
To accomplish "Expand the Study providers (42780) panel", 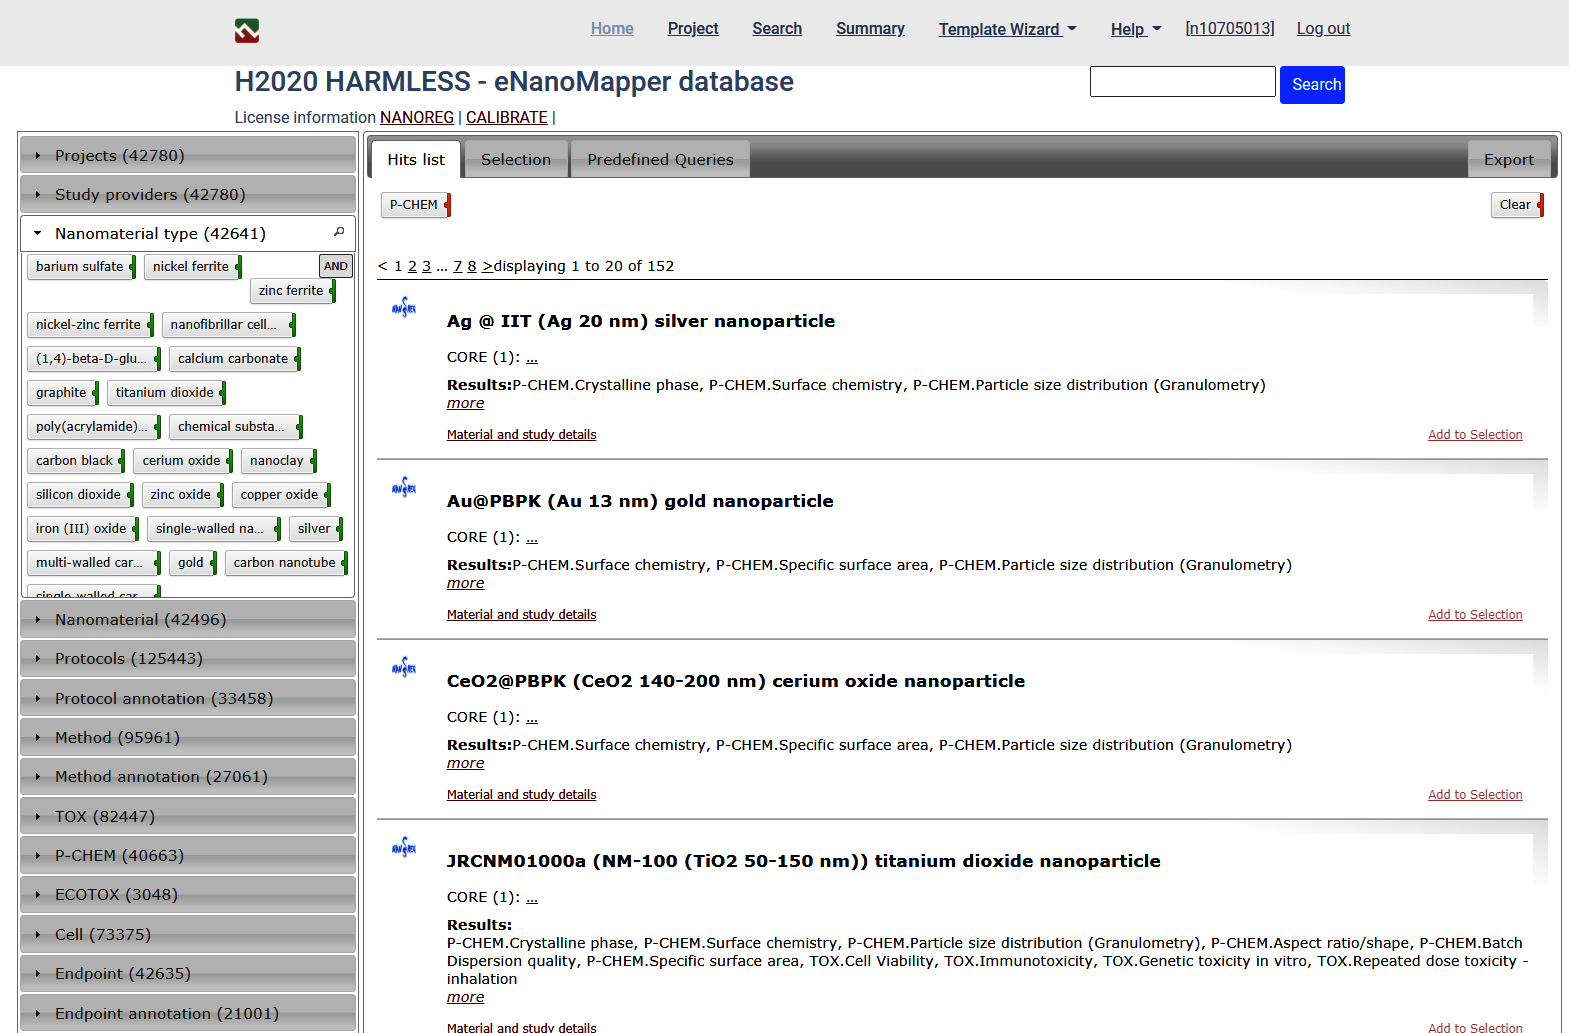I will [188, 194].
